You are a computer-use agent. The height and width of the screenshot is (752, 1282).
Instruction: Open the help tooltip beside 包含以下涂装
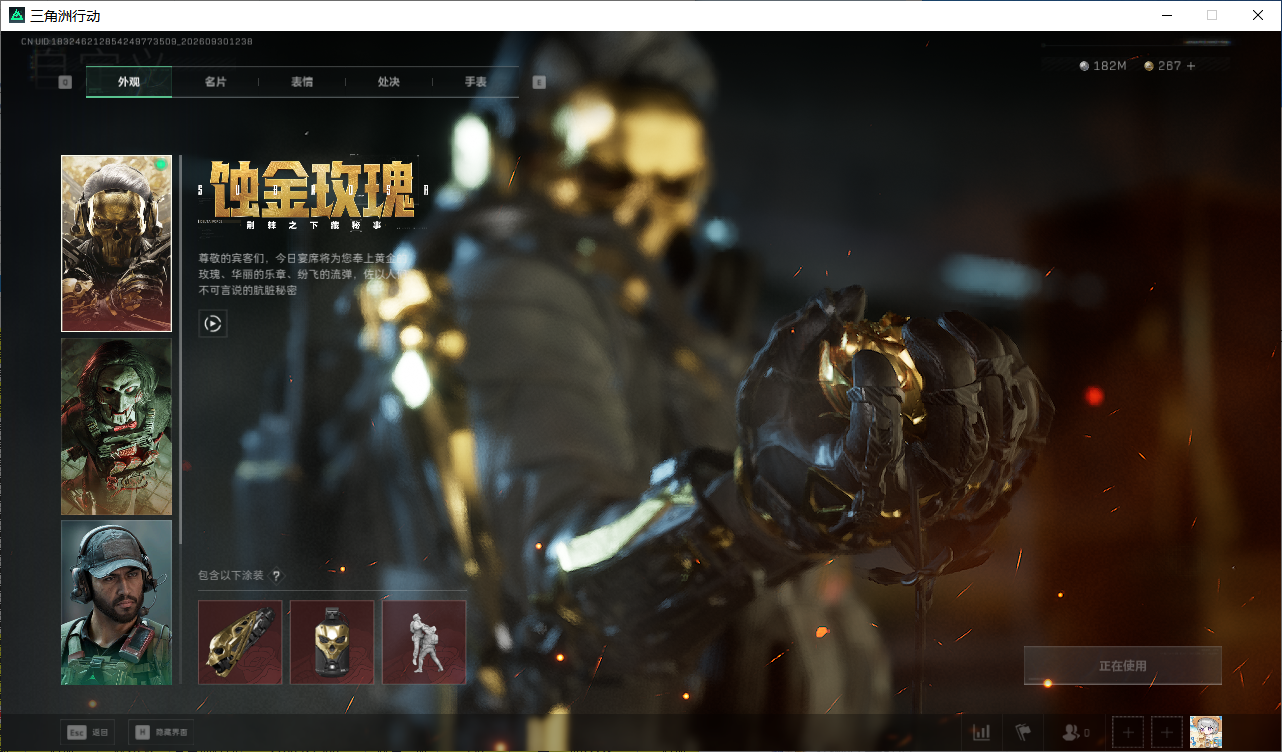(x=277, y=576)
